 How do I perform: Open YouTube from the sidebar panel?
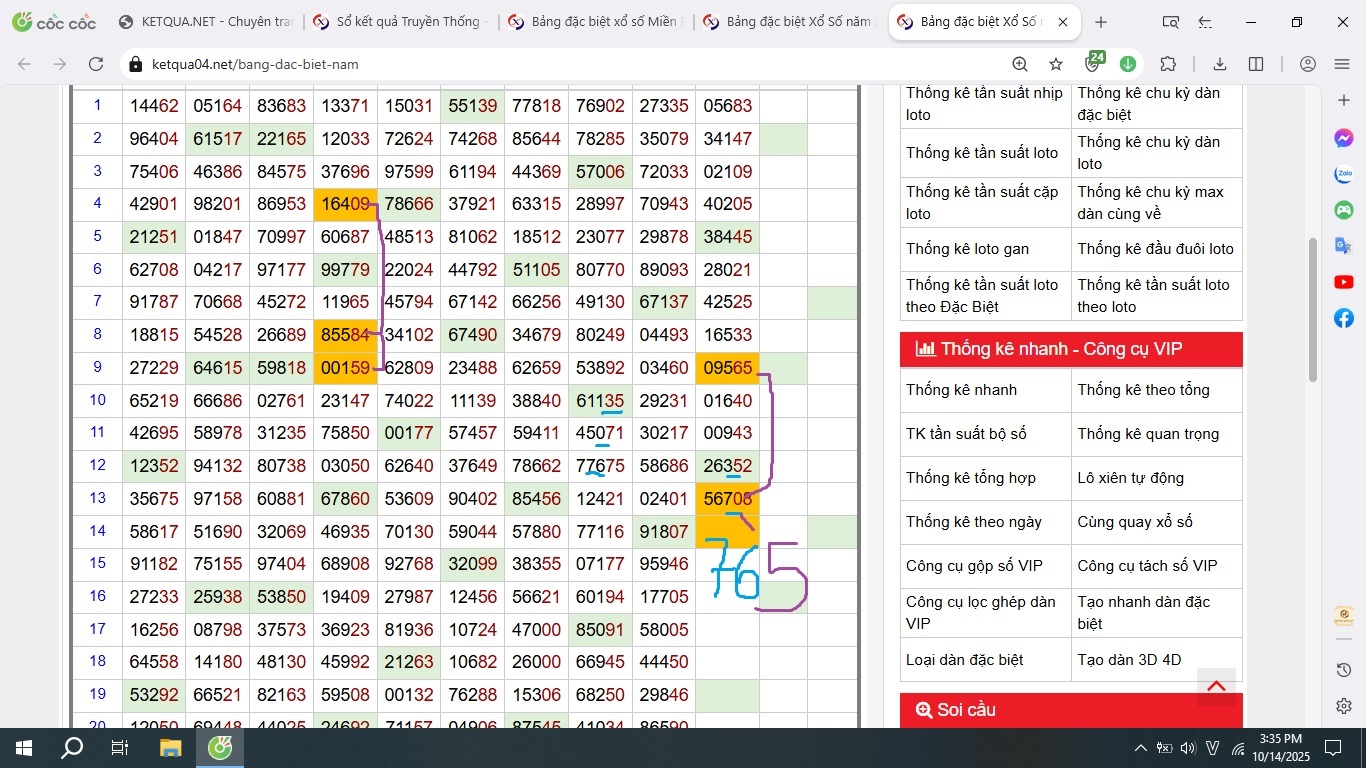[x=1344, y=283]
